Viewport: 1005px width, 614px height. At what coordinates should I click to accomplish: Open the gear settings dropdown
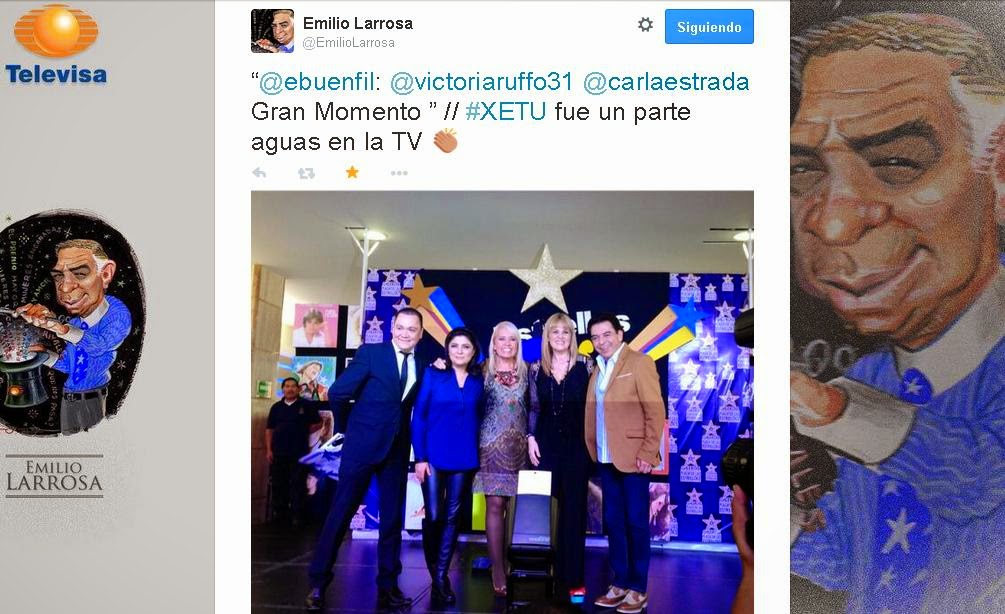pos(645,24)
